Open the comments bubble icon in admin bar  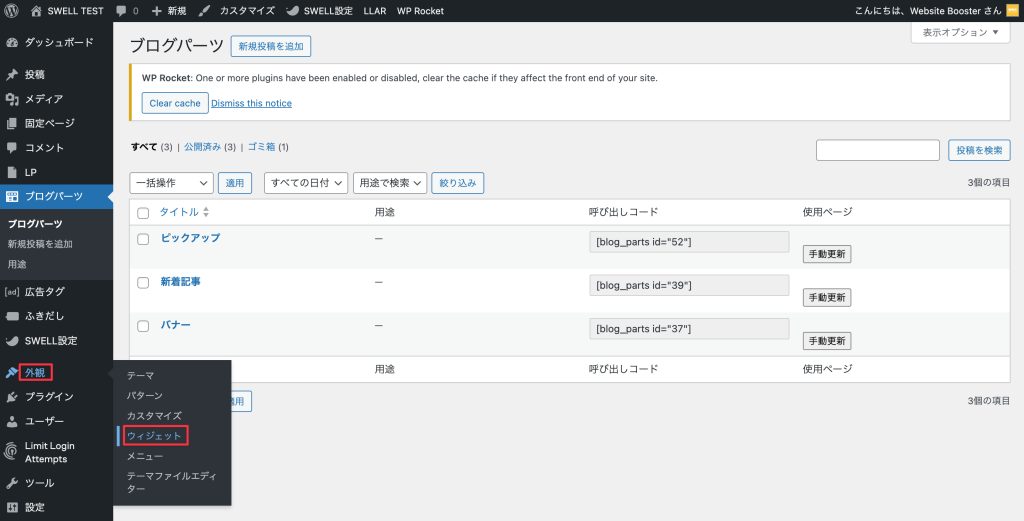(x=121, y=11)
